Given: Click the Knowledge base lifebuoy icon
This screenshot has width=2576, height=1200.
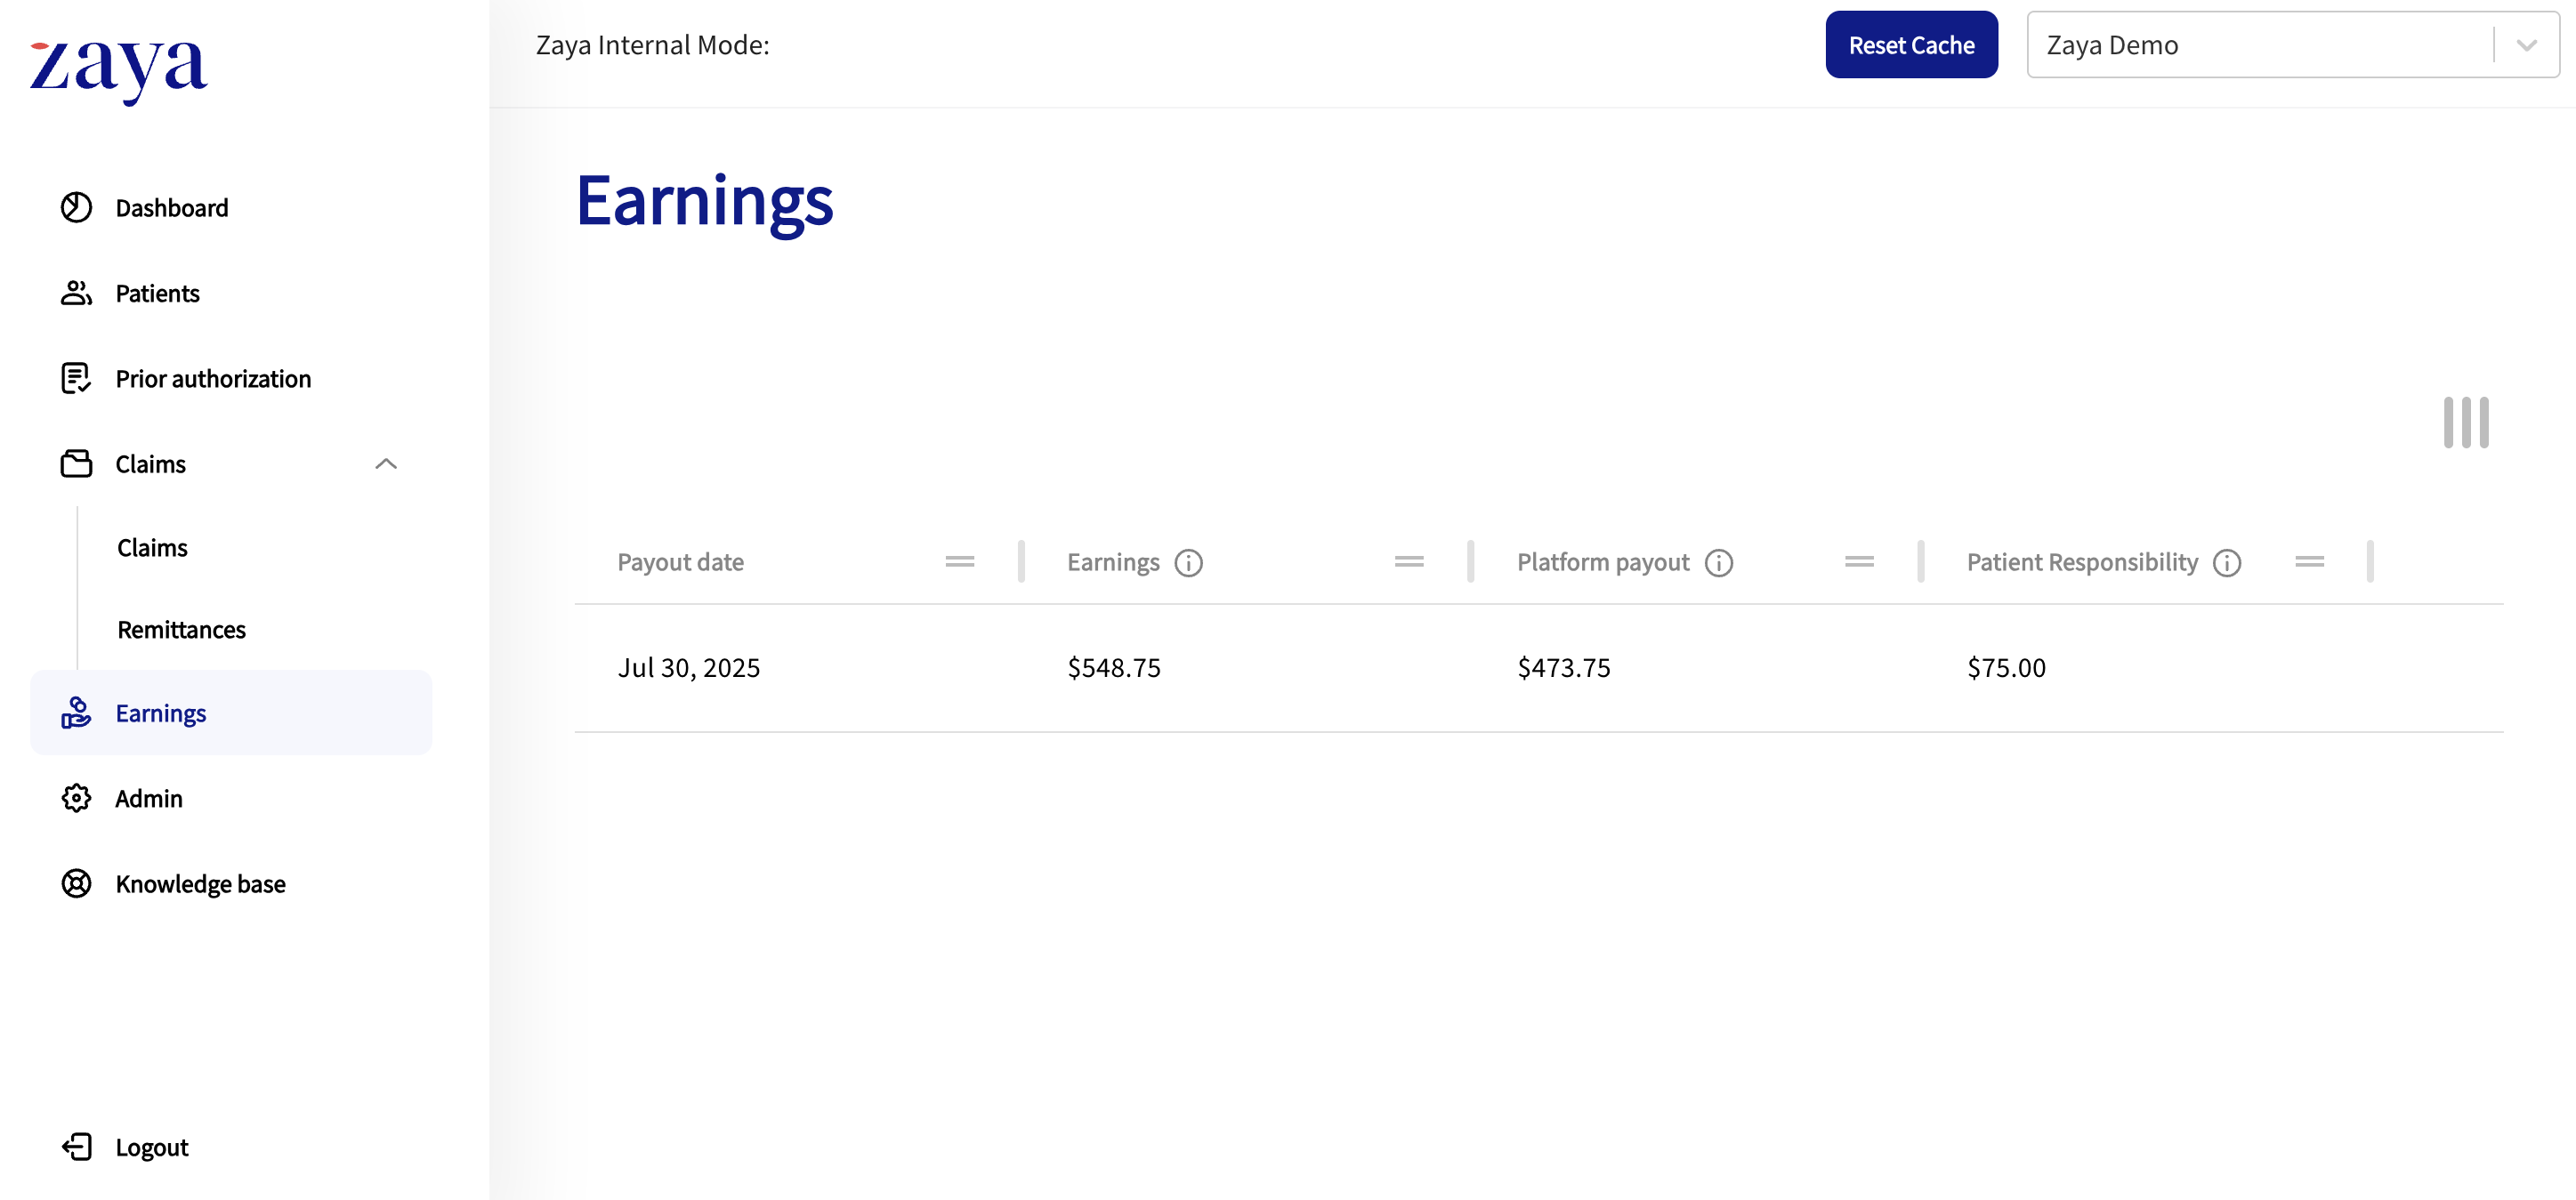Looking at the screenshot, I should coord(76,883).
